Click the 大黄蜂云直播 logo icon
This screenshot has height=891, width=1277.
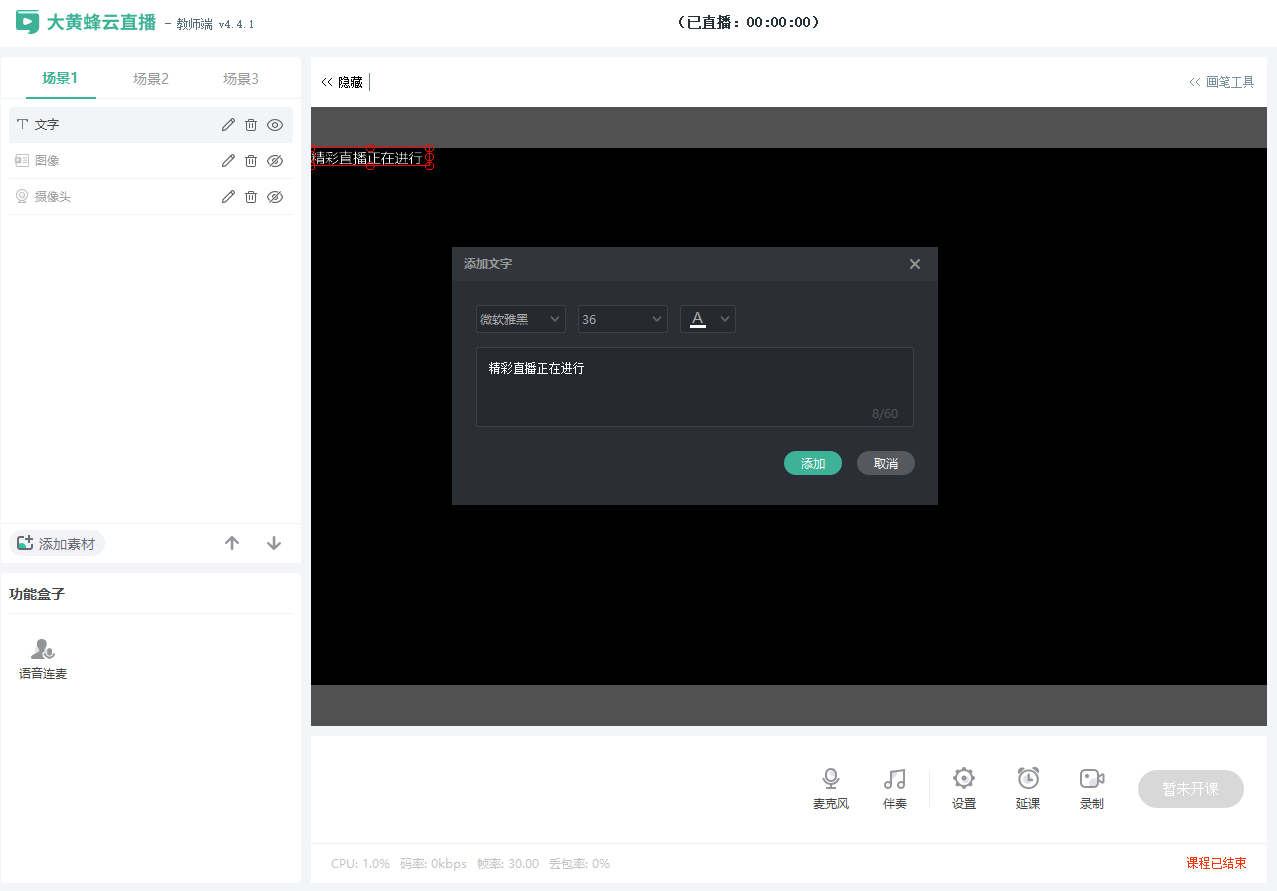point(27,22)
